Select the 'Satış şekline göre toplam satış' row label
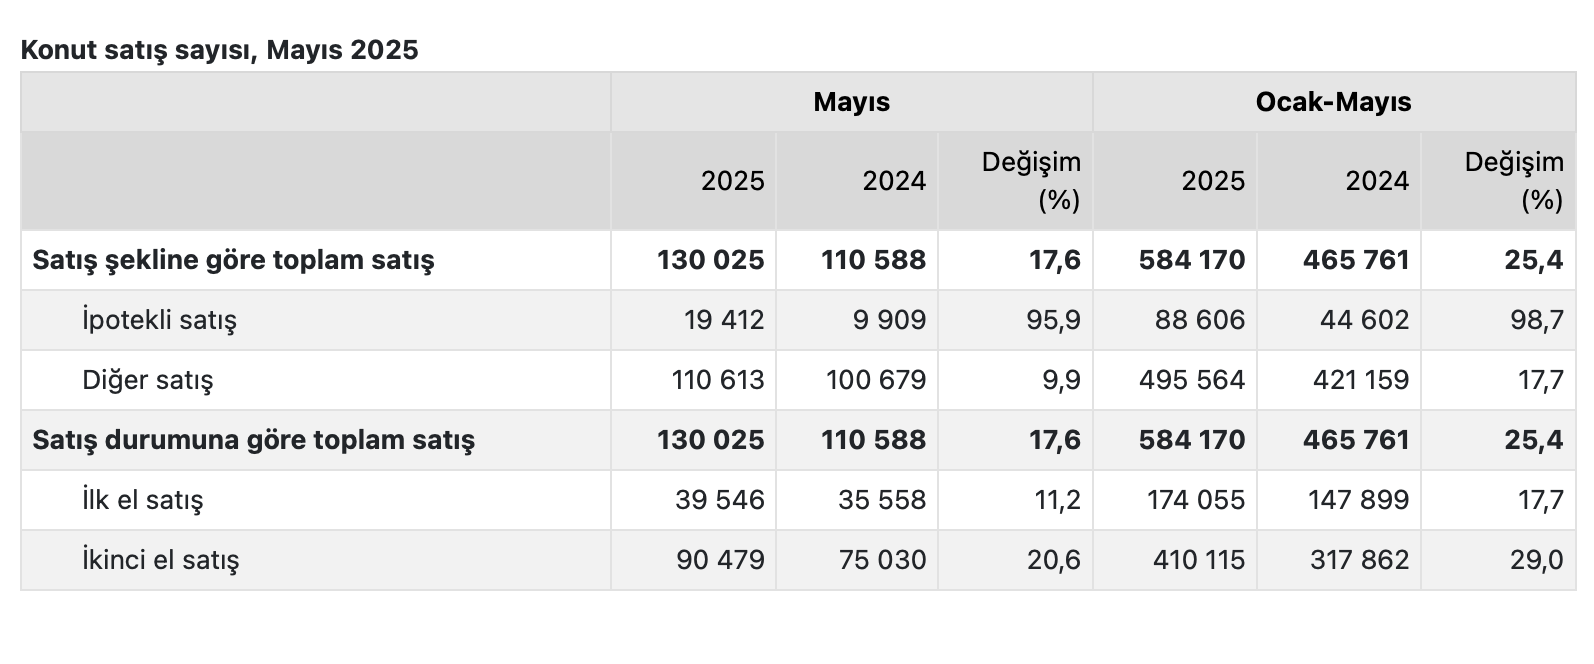The image size is (1594, 664). 233,260
